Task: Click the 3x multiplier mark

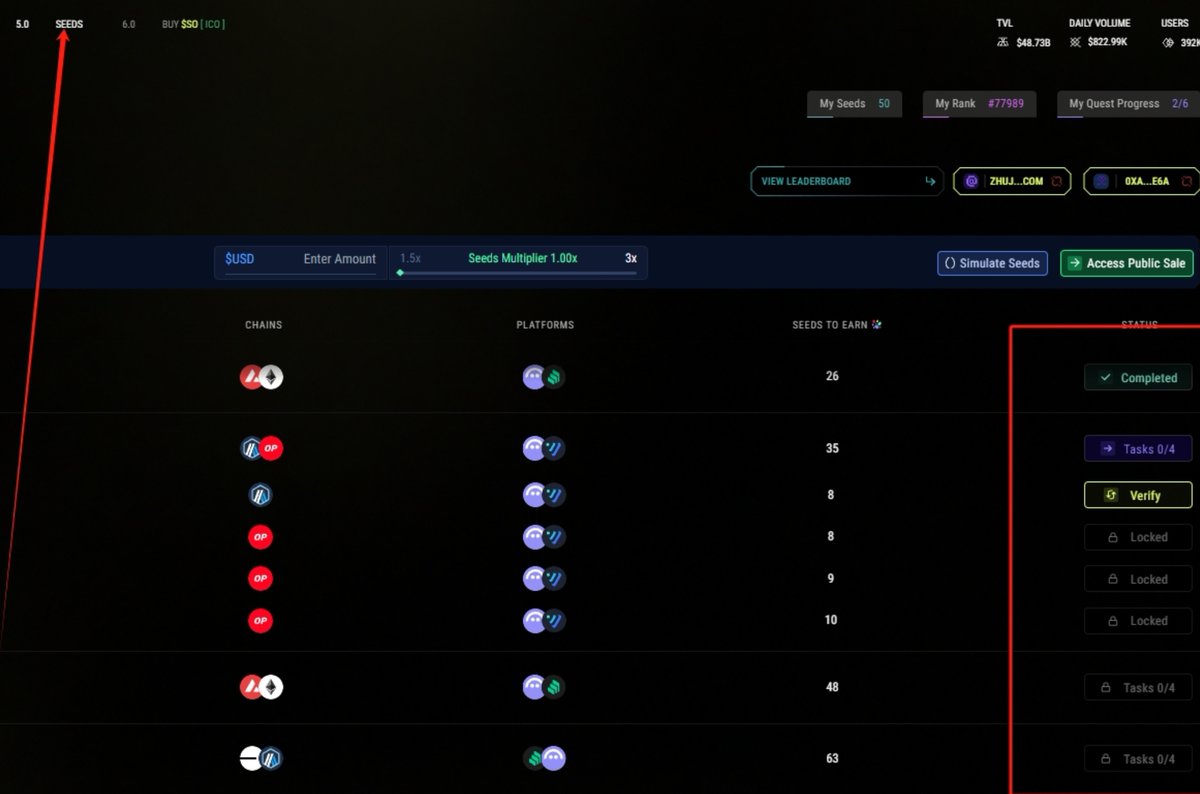Action: (x=631, y=258)
